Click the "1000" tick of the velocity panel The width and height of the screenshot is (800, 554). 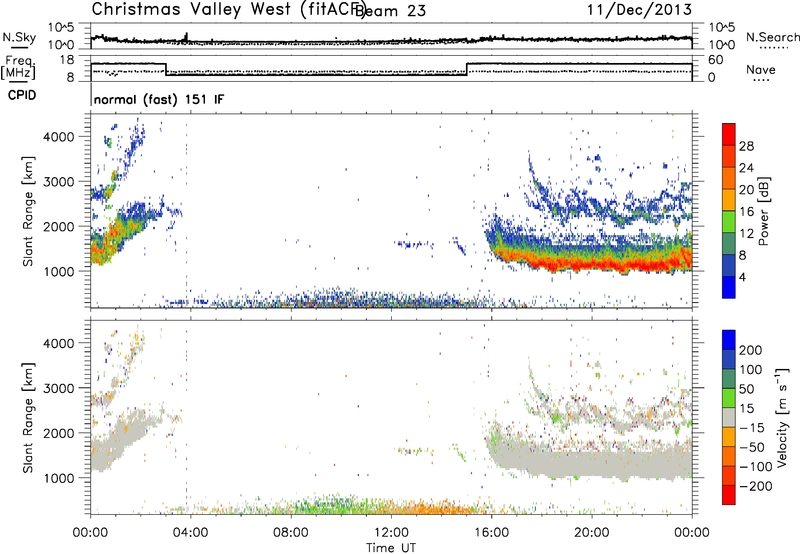coord(59,478)
